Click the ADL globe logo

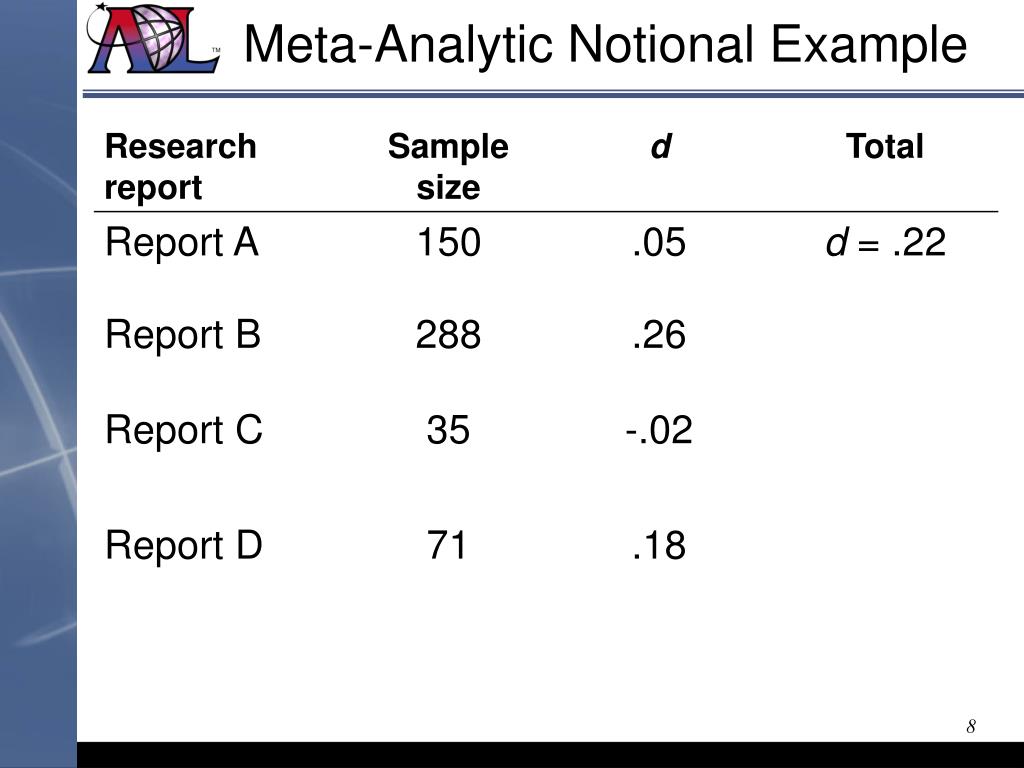point(153,39)
